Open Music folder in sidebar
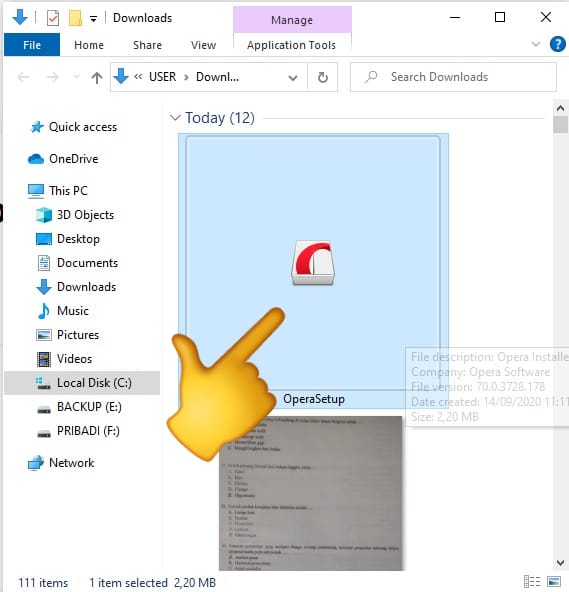The width and height of the screenshot is (569, 592). click(x=72, y=311)
